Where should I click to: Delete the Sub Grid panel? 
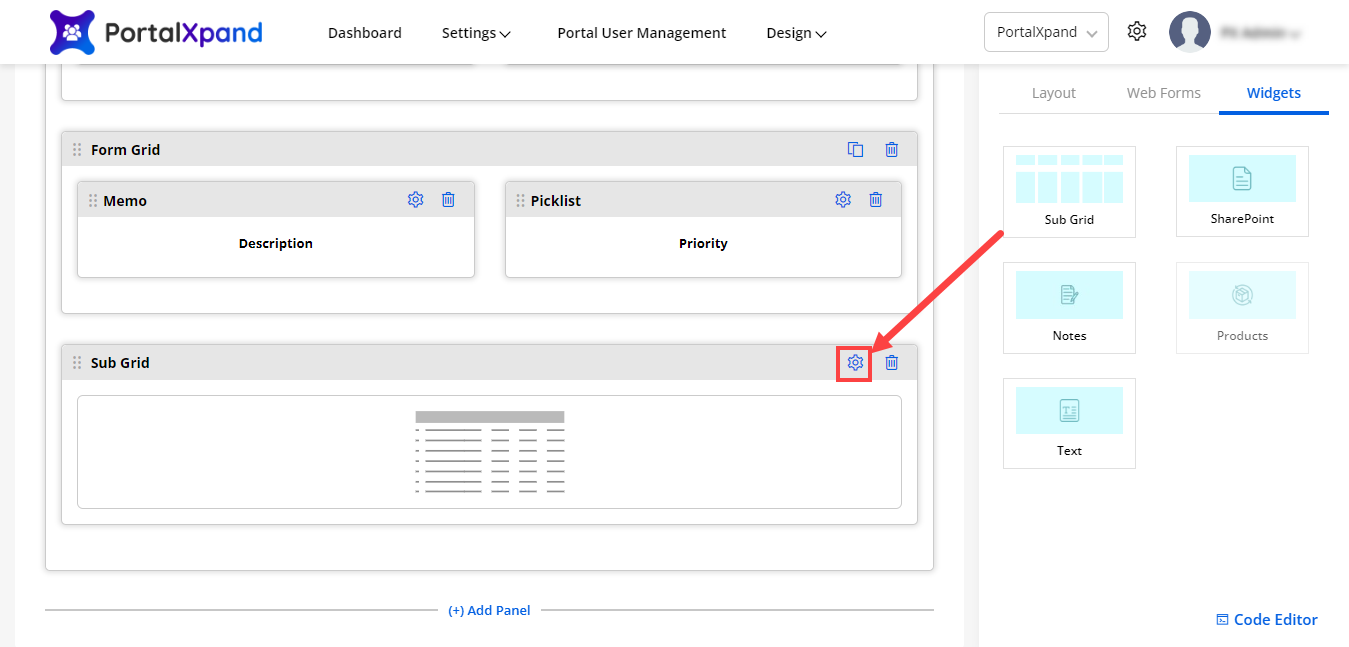pyautogui.click(x=891, y=363)
